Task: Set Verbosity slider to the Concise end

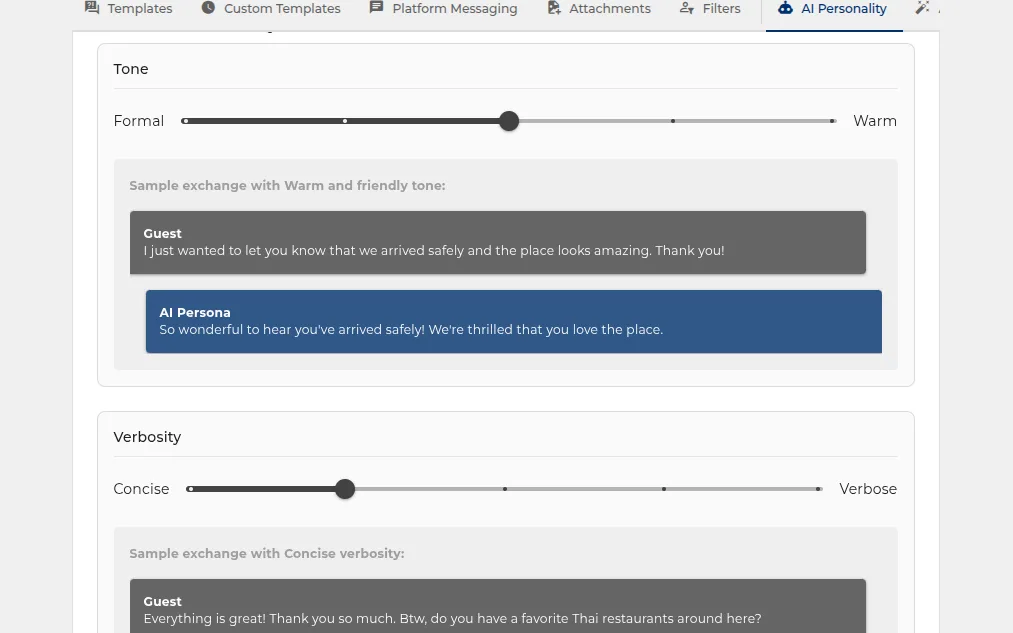Action: [190, 489]
